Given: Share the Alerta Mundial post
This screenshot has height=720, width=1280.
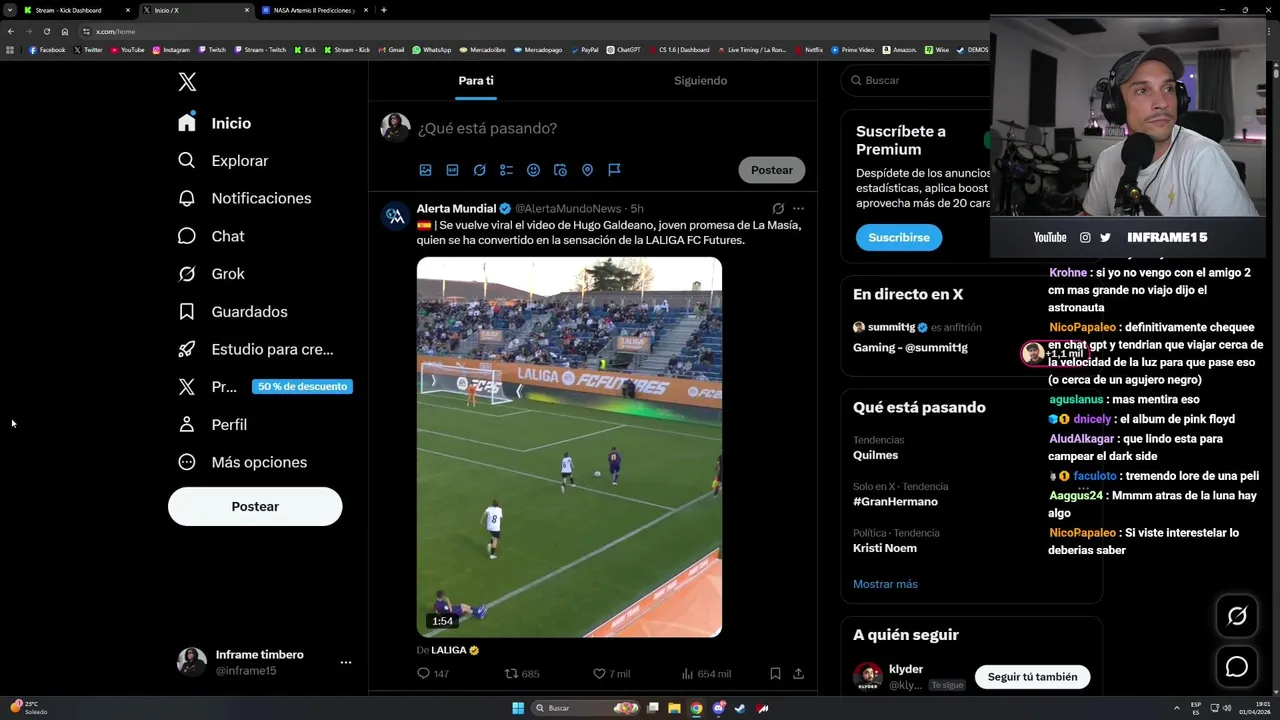Looking at the screenshot, I should (x=798, y=674).
